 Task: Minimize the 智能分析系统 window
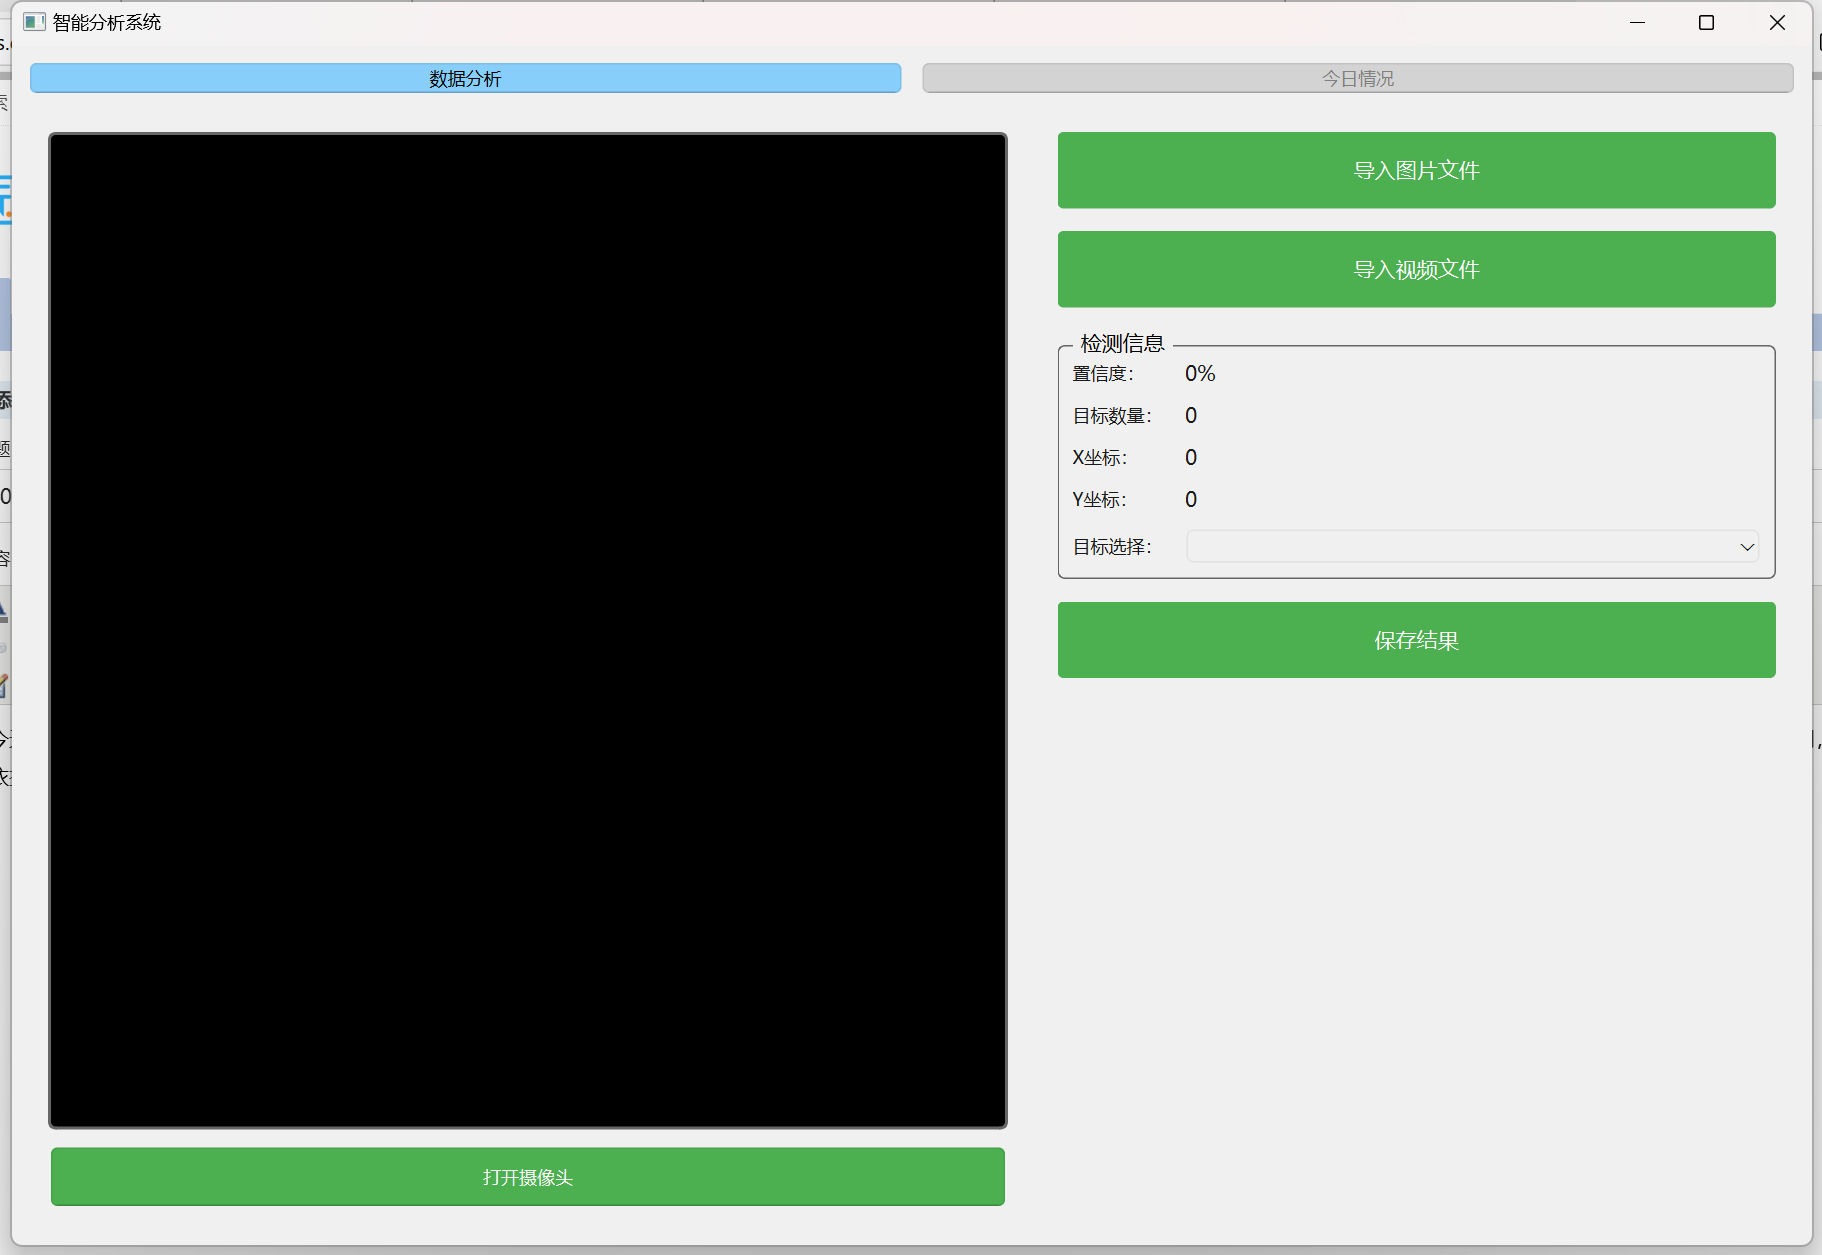coord(1637,22)
